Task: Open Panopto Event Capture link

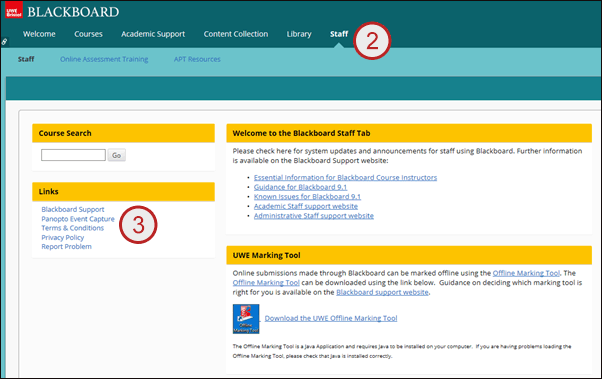Action: [x=78, y=219]
